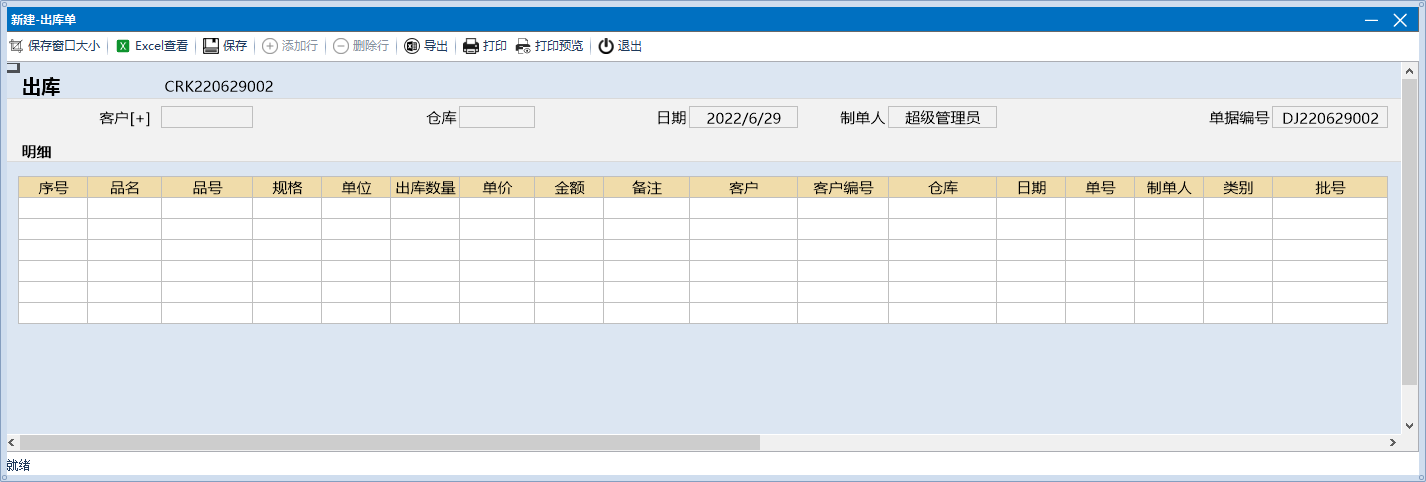Click the horizontal scrollbar right arrow
Viewport: 1426px width, 482px height.
[1392, 442]
